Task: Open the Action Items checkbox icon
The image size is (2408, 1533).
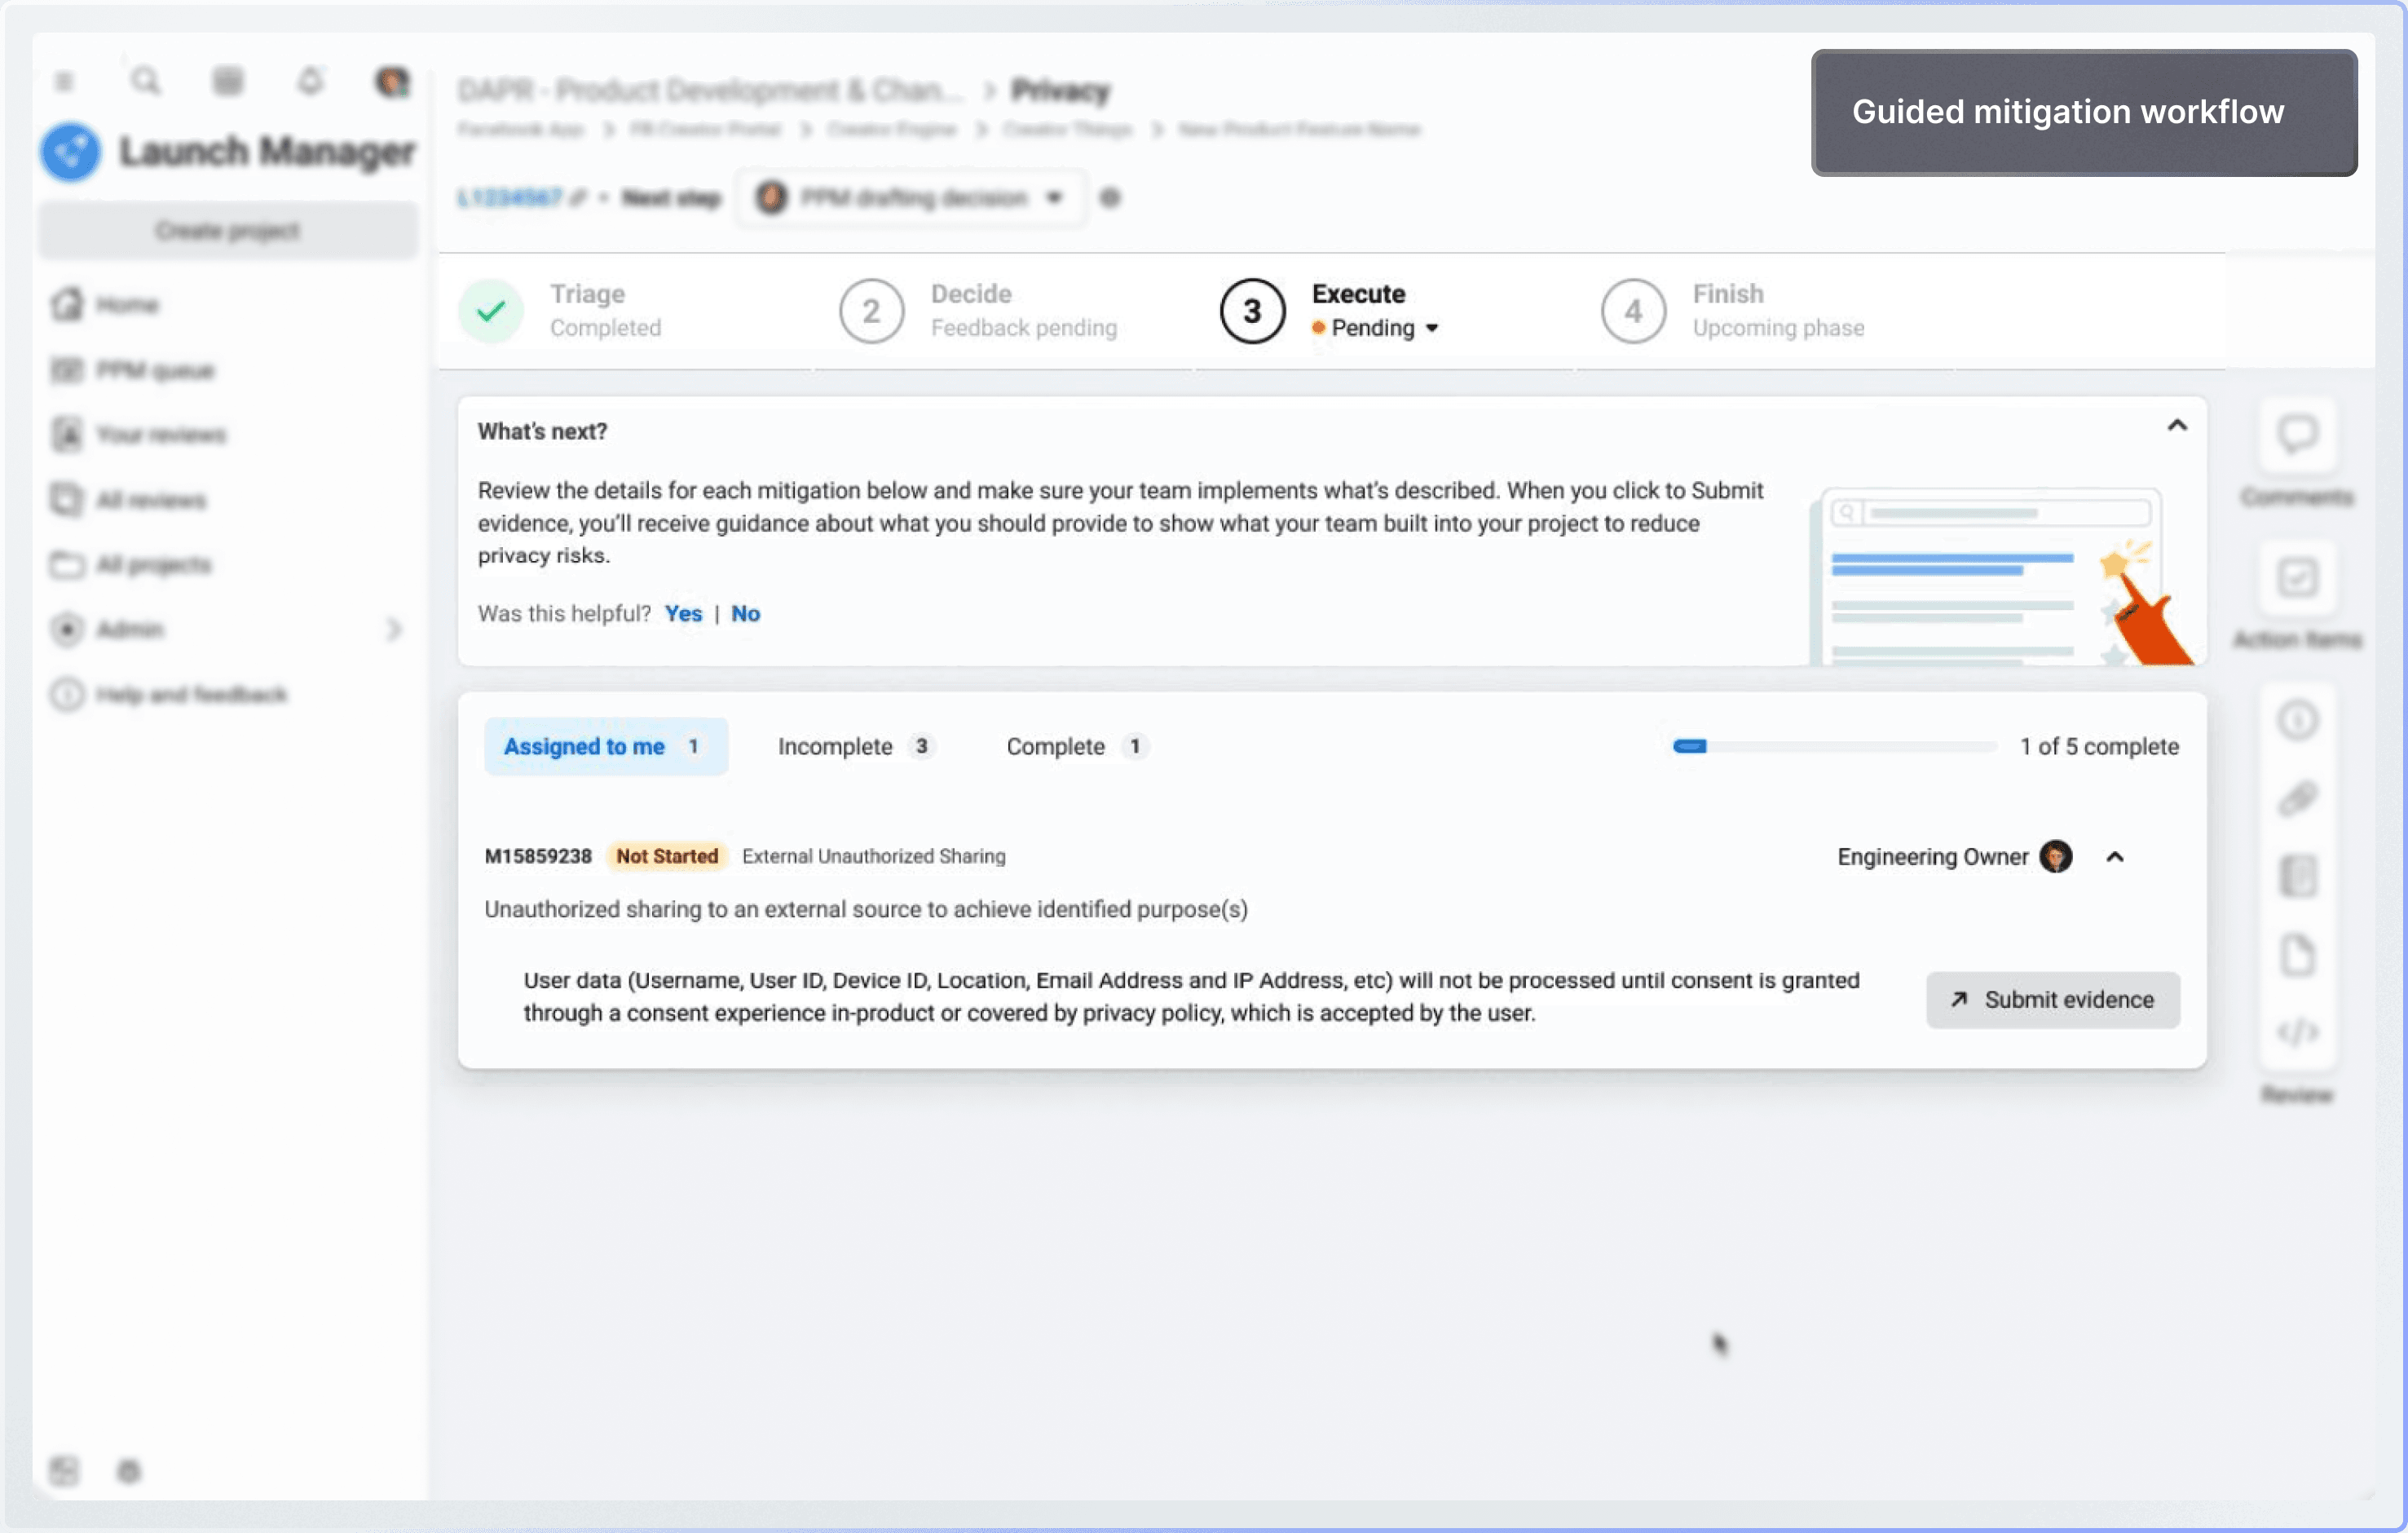Action: pos(2297,578)
